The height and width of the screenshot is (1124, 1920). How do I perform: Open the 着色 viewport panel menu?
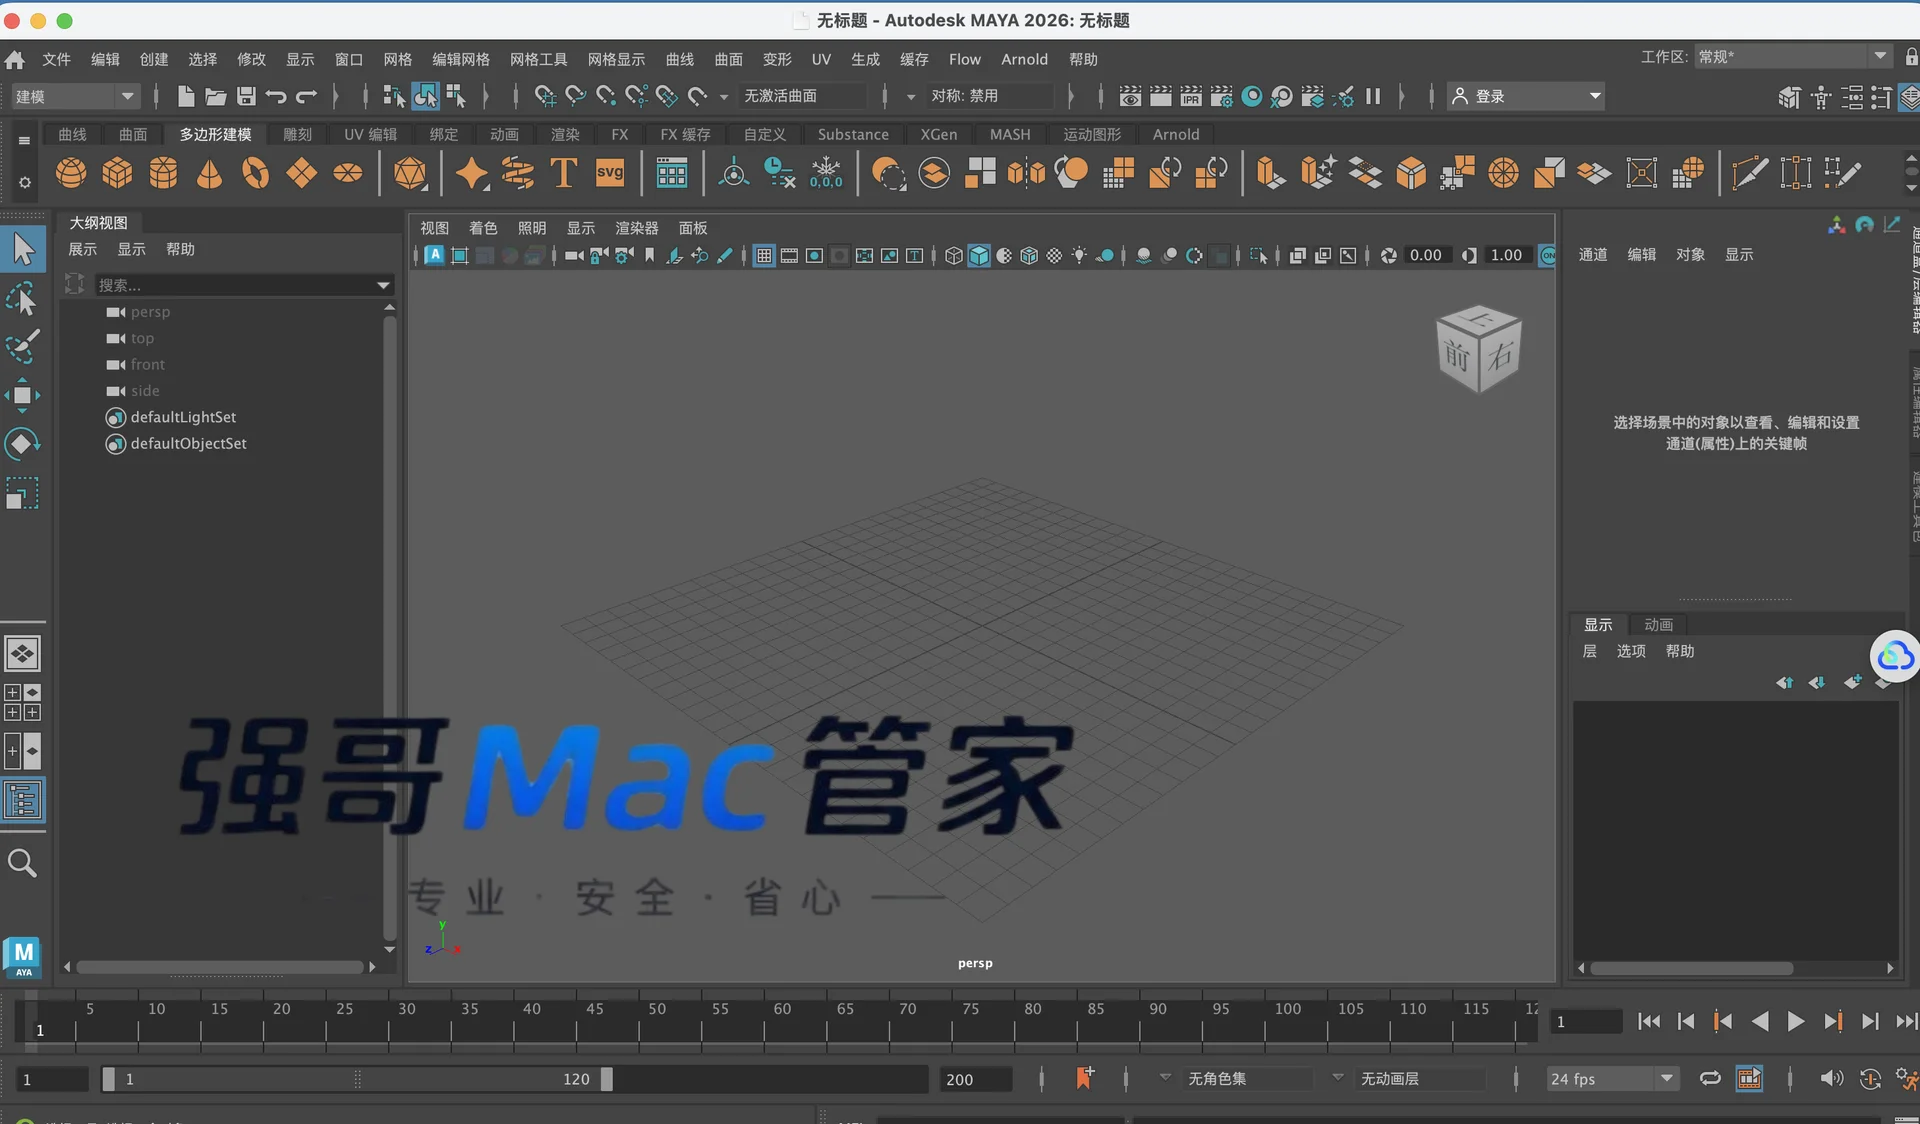483,228
